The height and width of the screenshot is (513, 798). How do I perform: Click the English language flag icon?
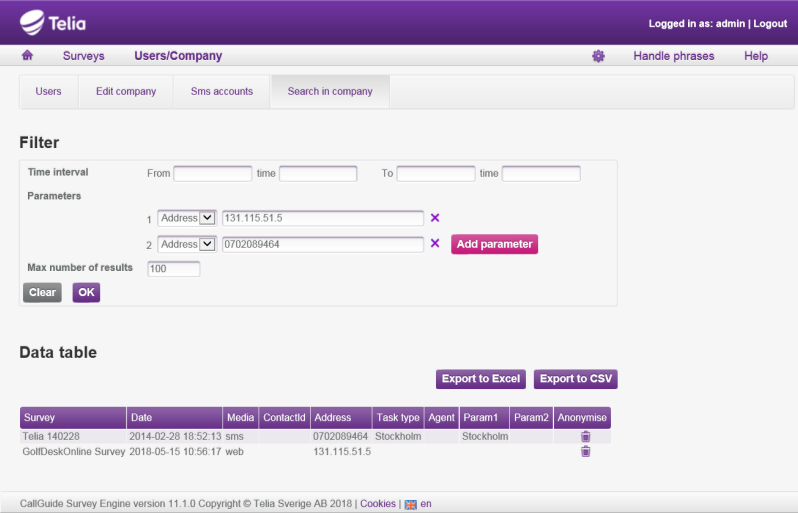410,505
